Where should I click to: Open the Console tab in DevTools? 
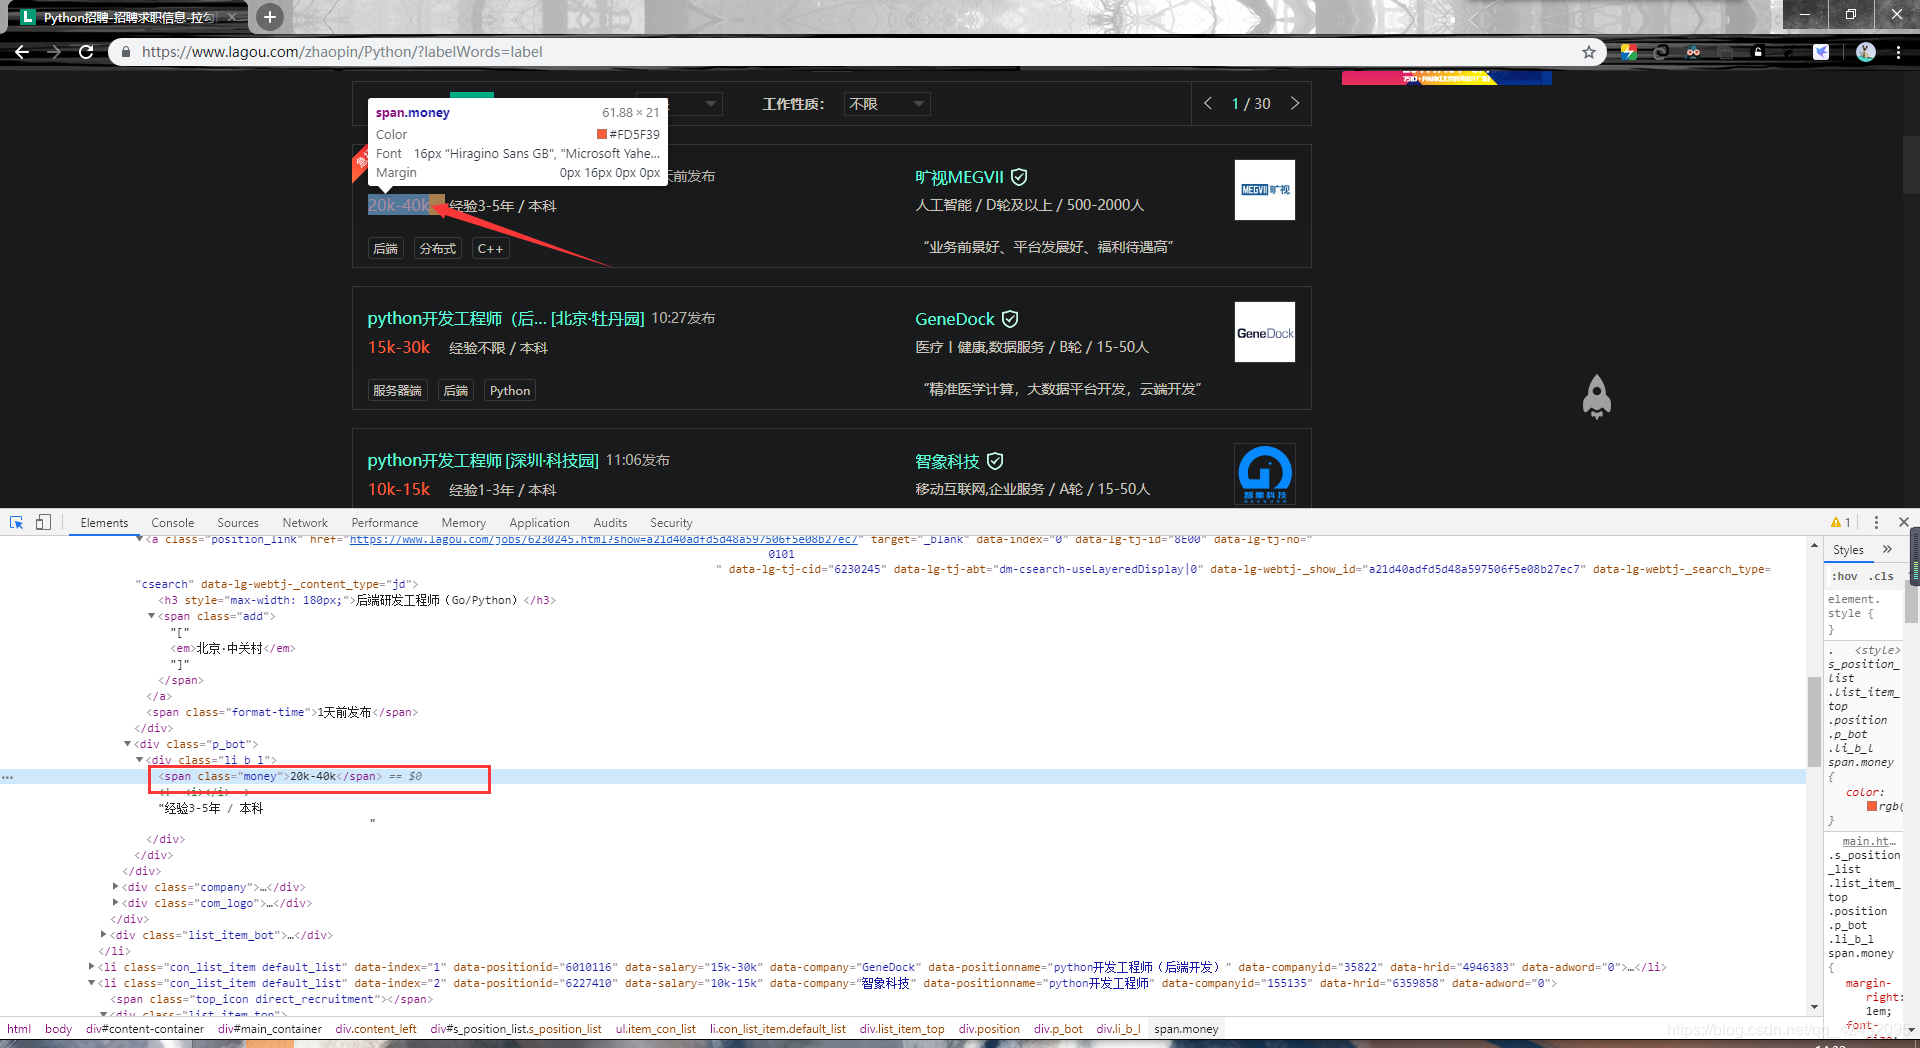coord(172,523)
